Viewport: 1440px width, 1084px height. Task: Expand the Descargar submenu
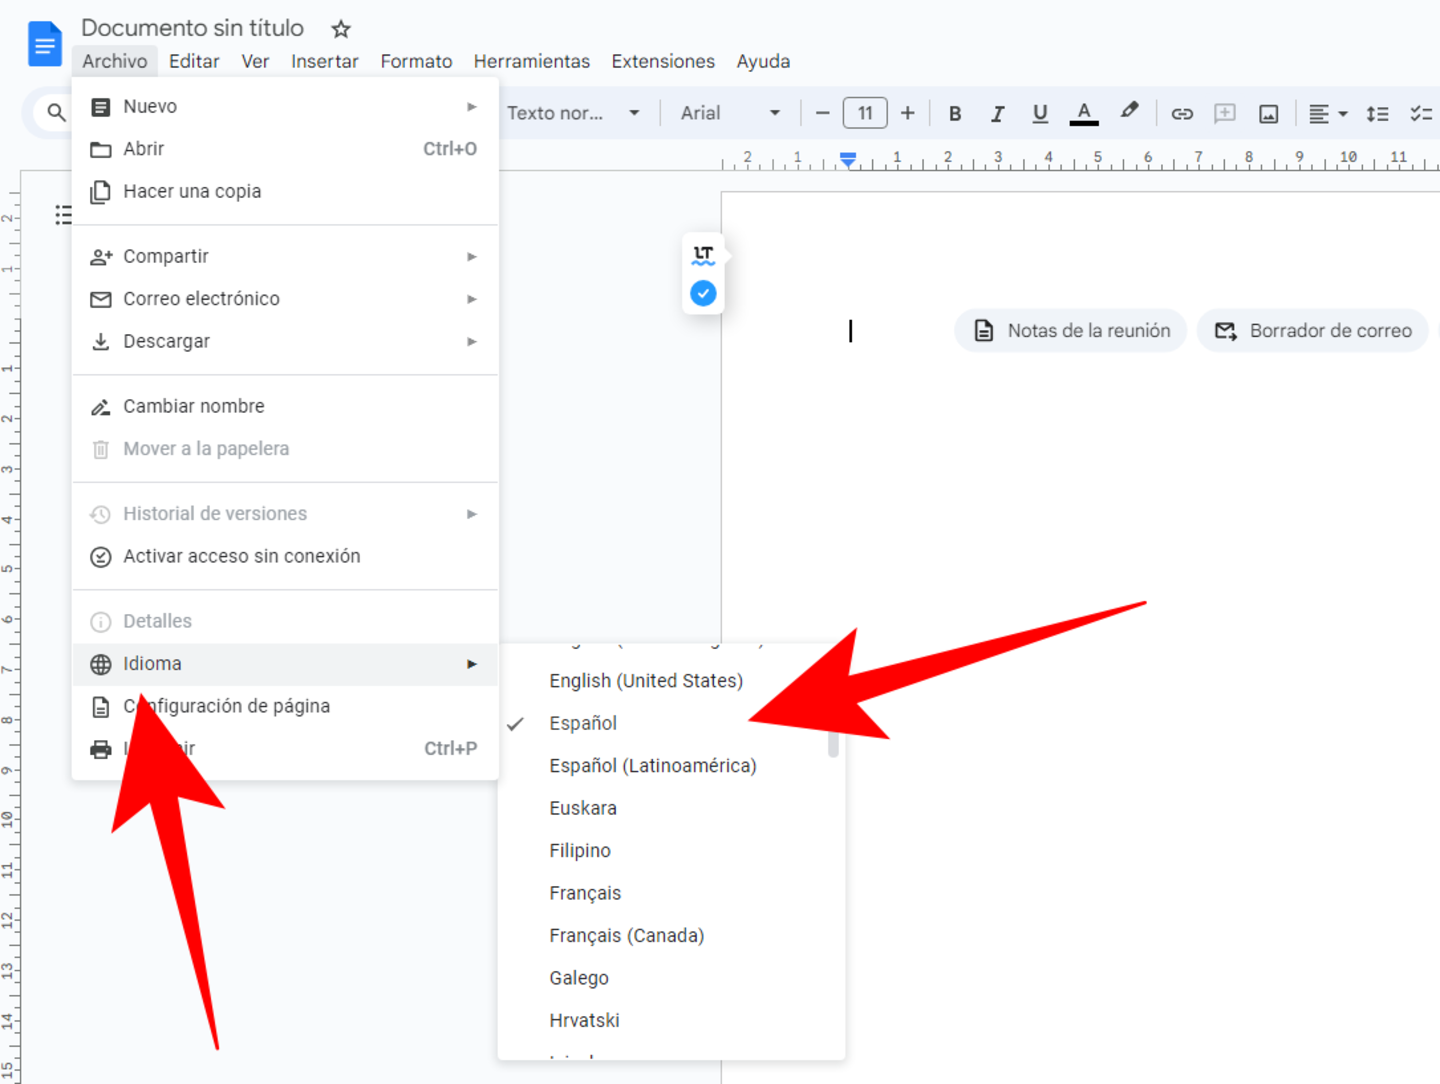(x=285, y=341)
